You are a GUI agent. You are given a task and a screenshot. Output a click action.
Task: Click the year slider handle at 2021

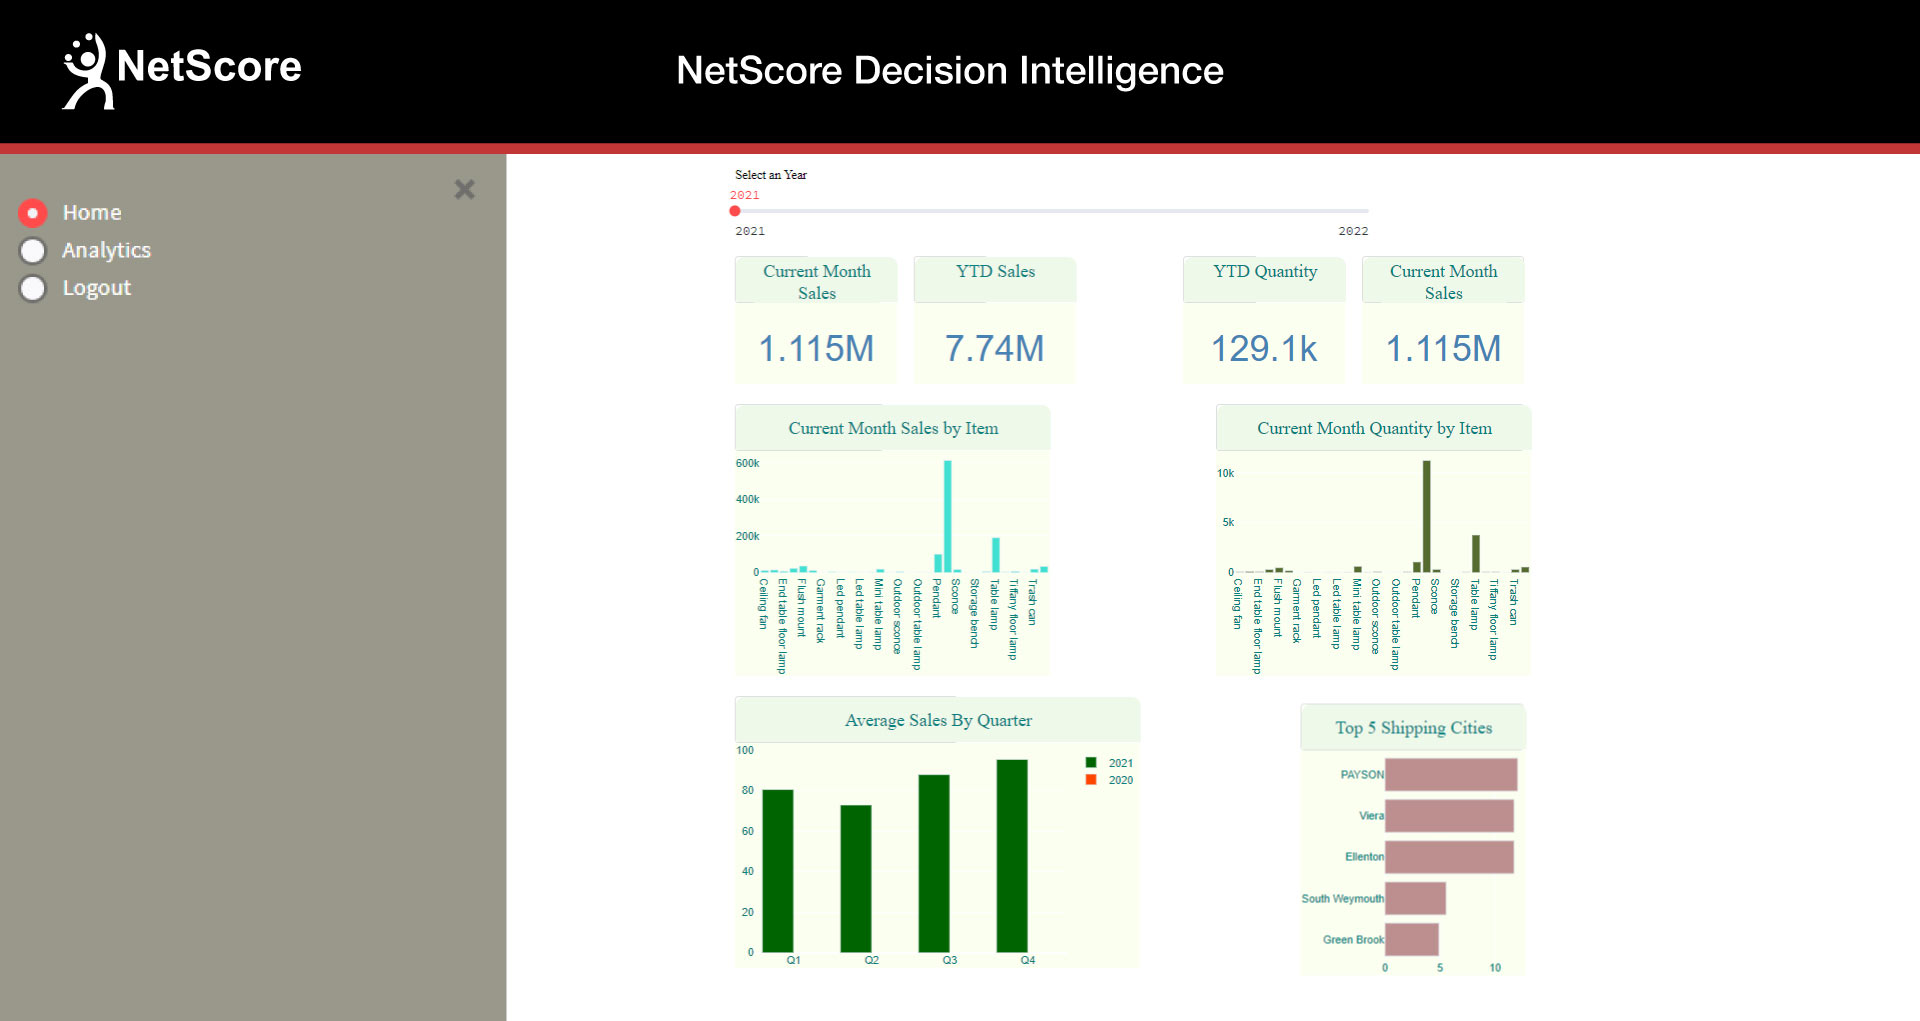pos(735,211)
